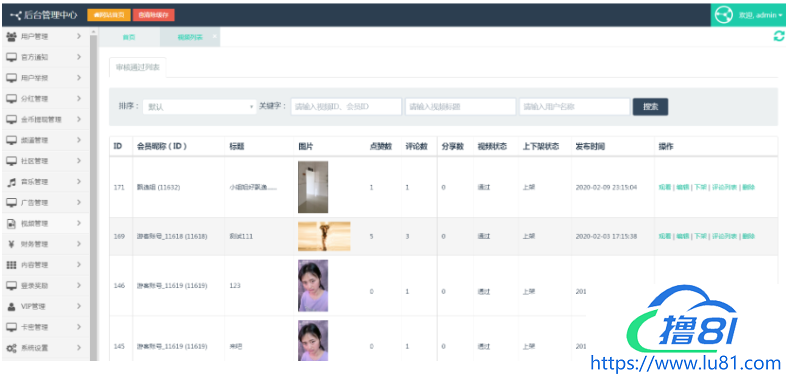Click the monitor icon beside 社区管理
Viewport: 786px width, 374px height.
point(12,161)
